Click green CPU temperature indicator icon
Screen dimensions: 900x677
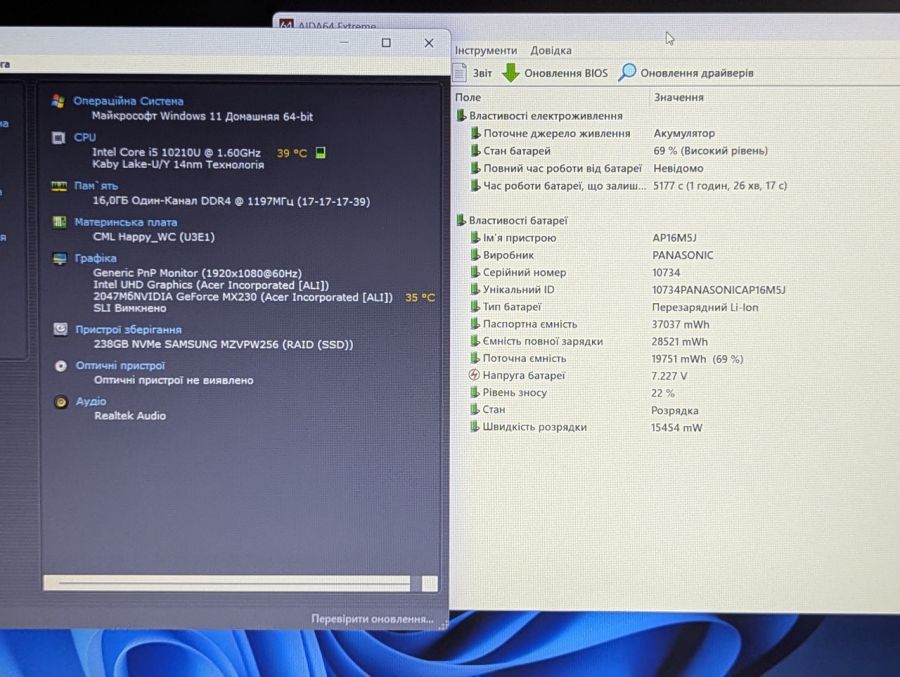point(320,152)
